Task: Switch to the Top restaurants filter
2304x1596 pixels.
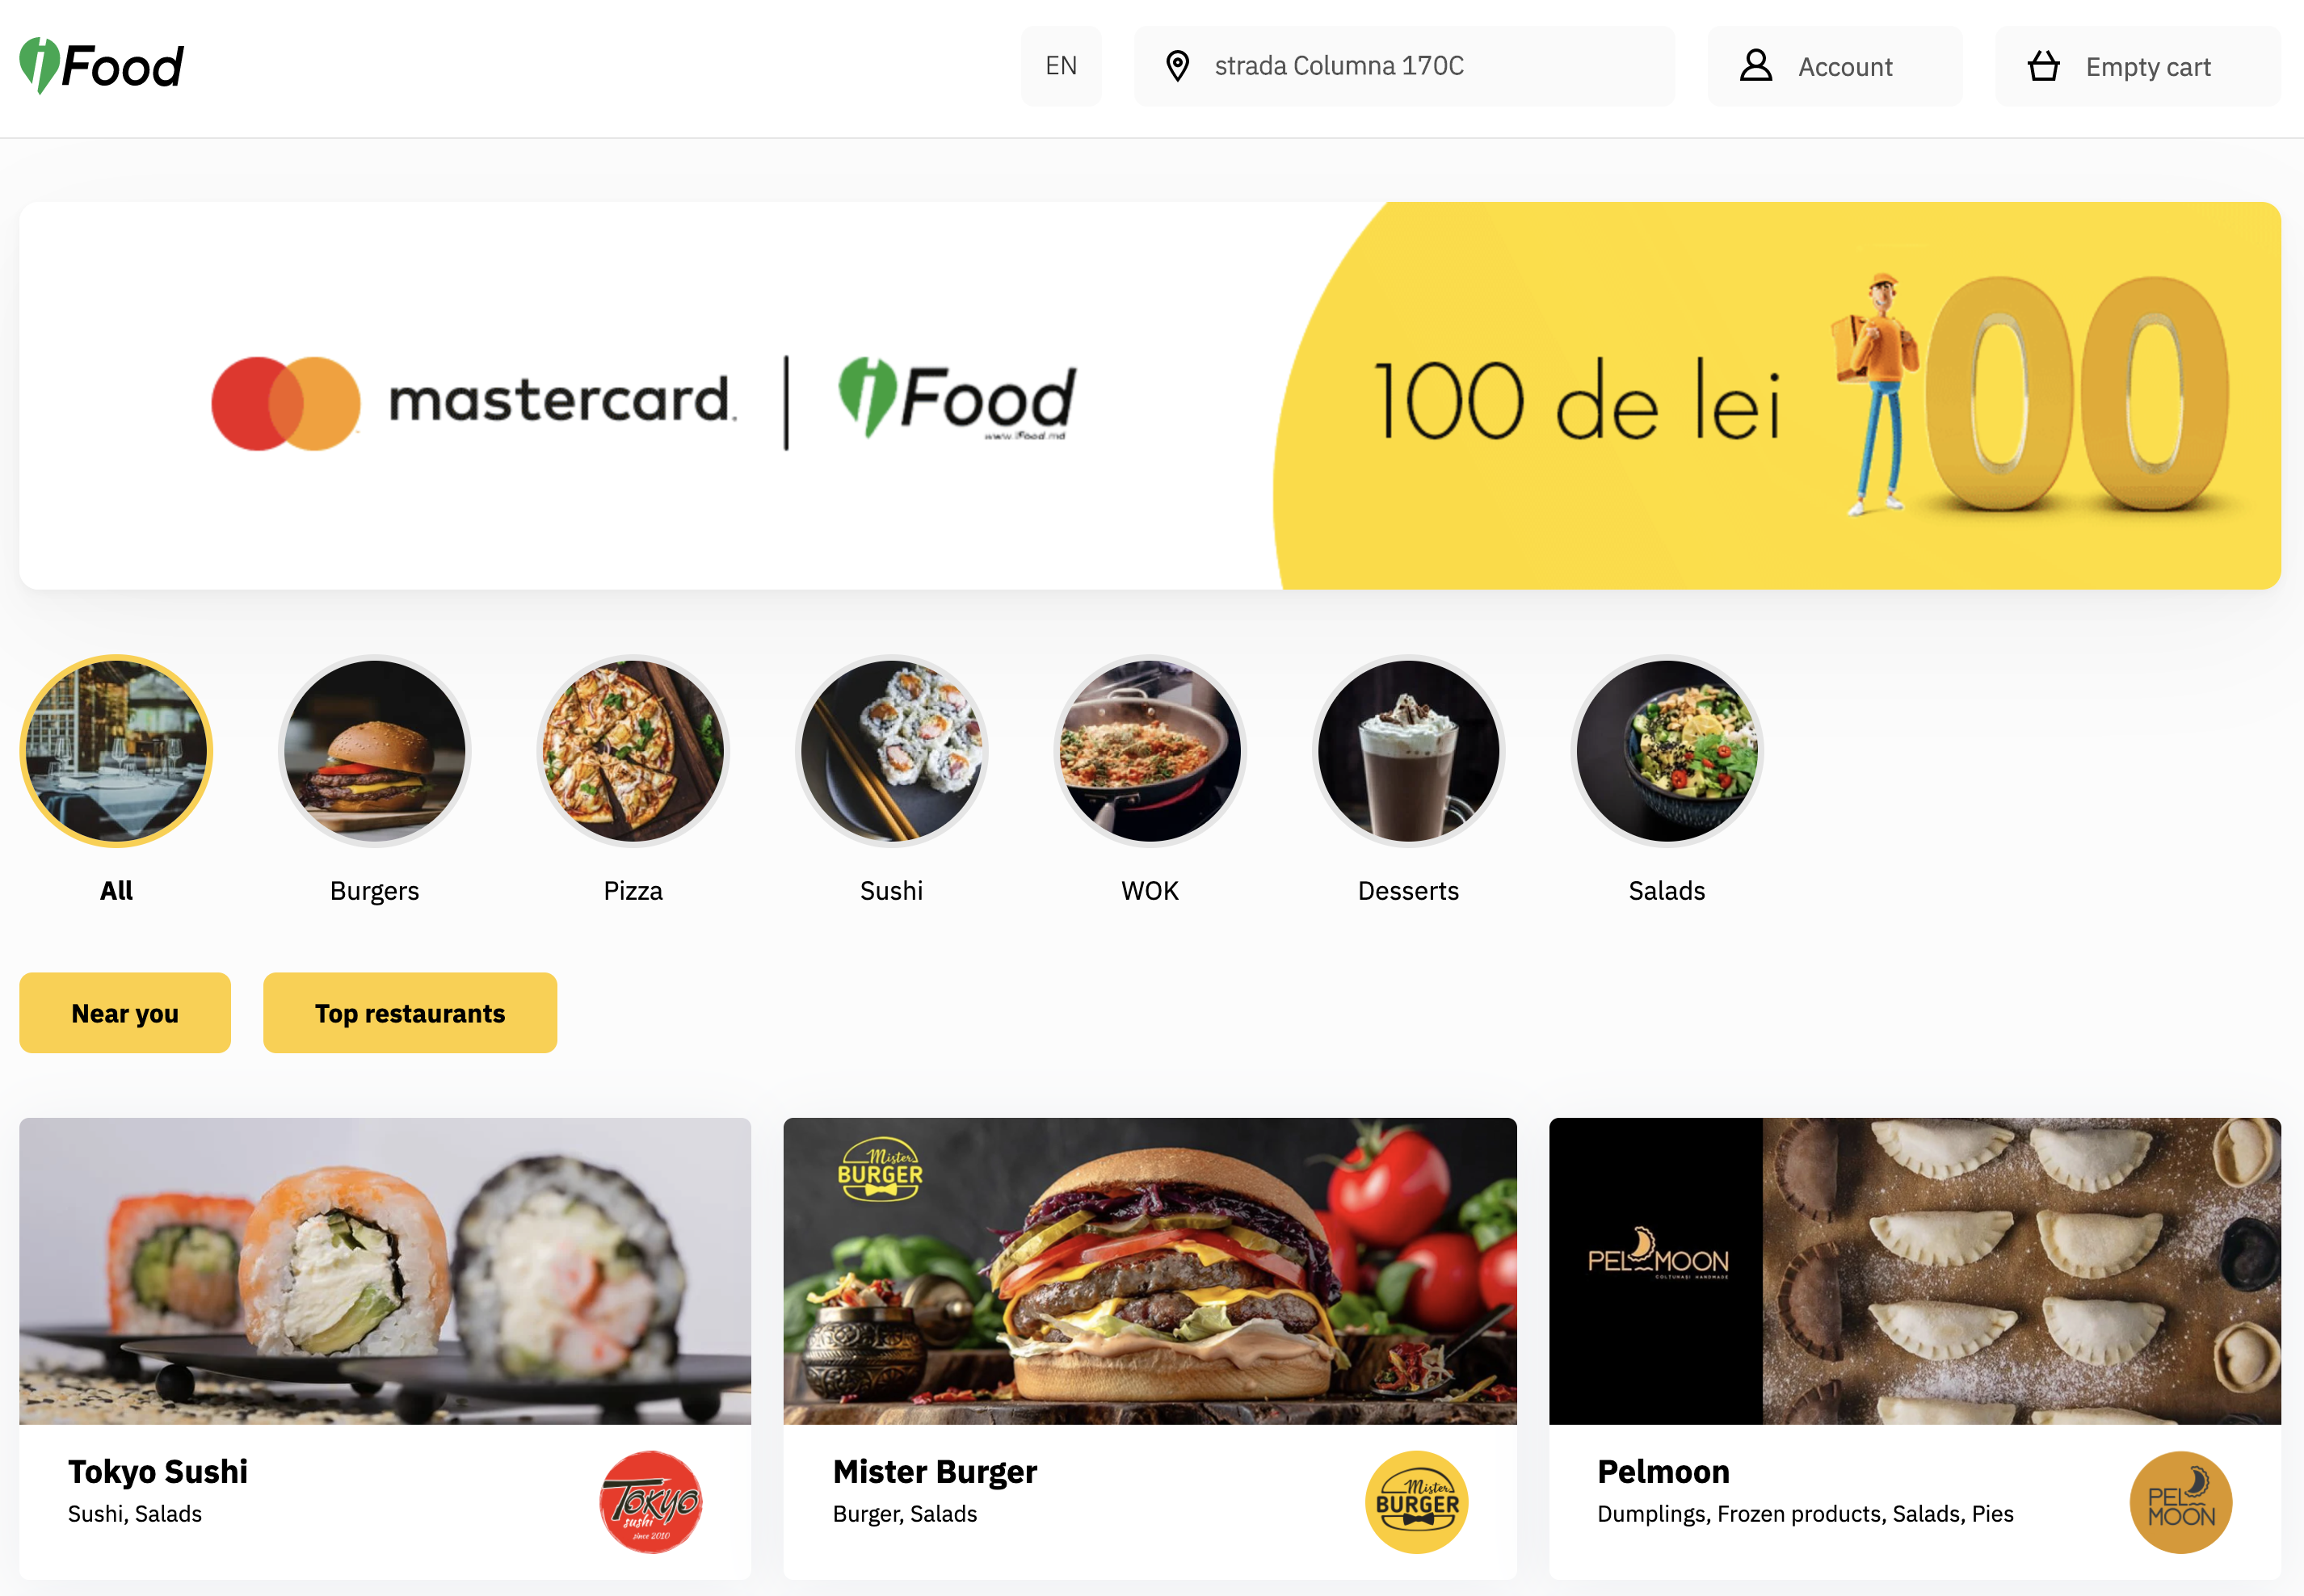Action: pyautogui.click(x=410, y=1013)
